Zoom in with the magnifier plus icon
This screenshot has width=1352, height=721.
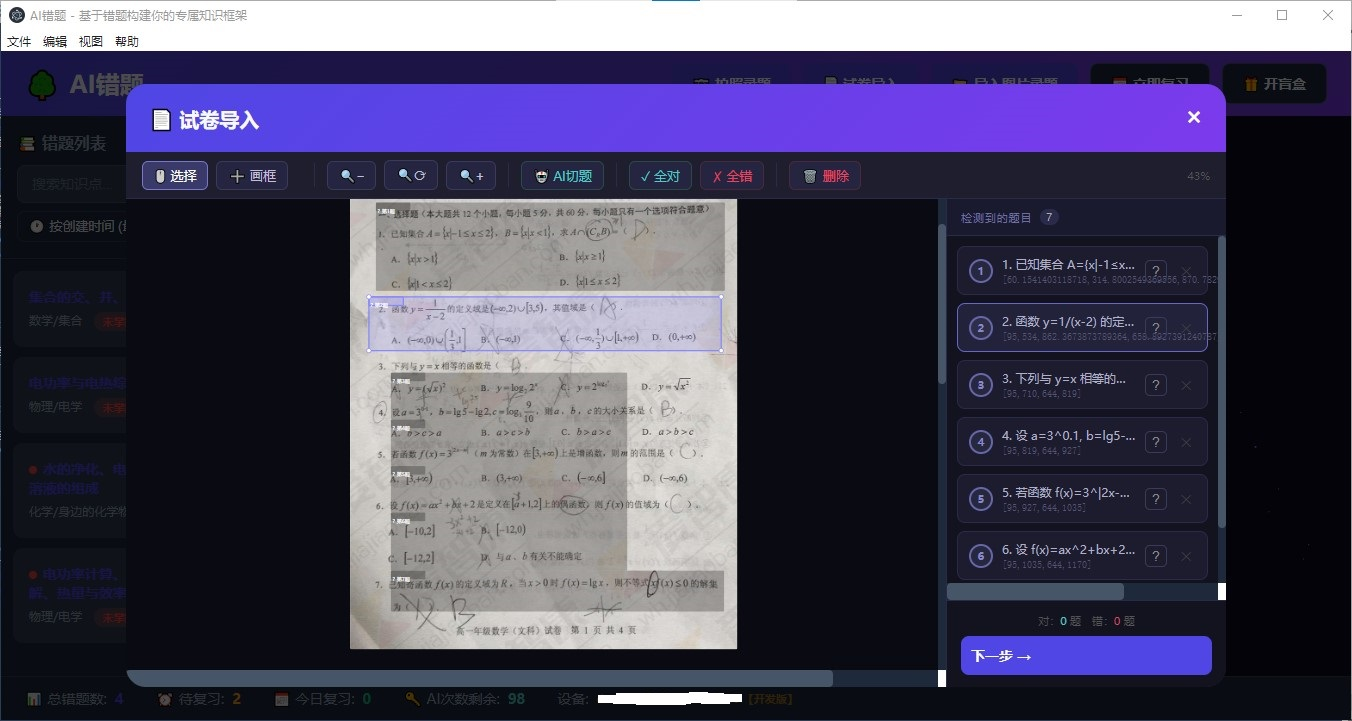(471, 176)
